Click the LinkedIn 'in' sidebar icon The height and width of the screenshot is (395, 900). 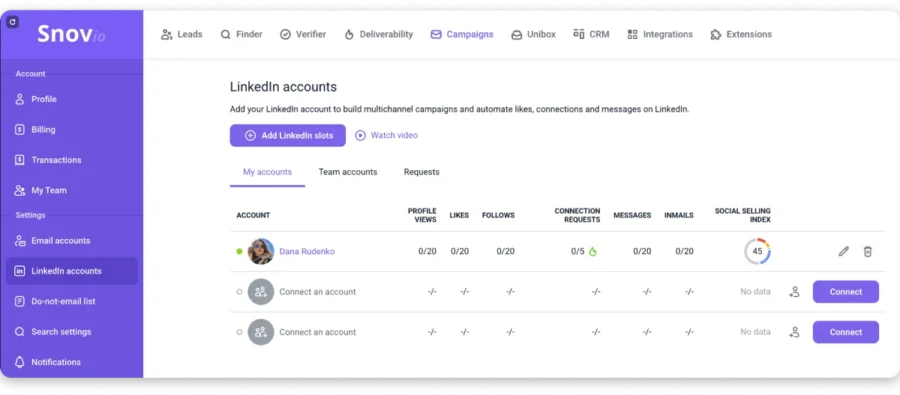coord(20,271)
